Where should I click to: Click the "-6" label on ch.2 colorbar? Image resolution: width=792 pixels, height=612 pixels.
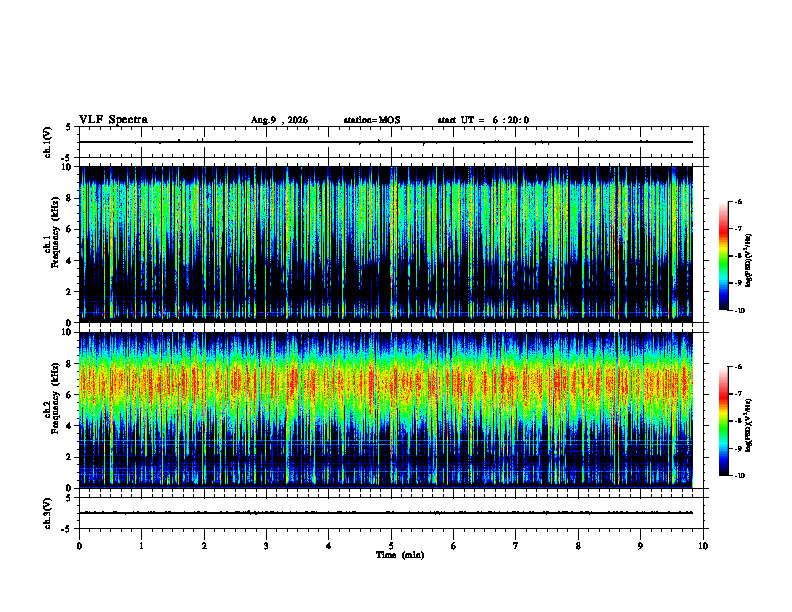(738, 367)
